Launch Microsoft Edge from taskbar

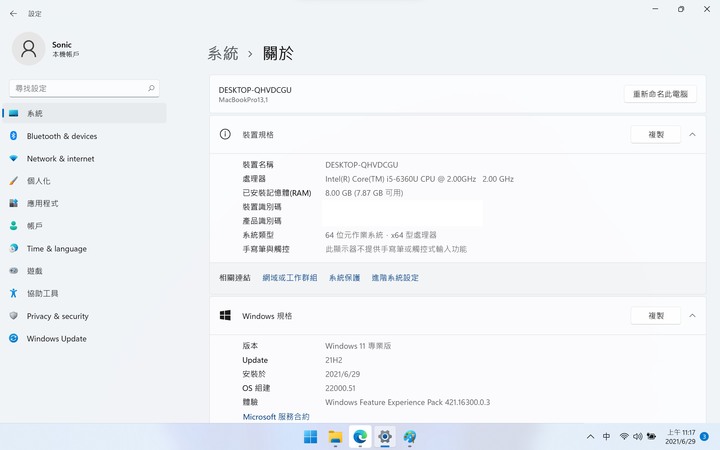pos(360,437)
